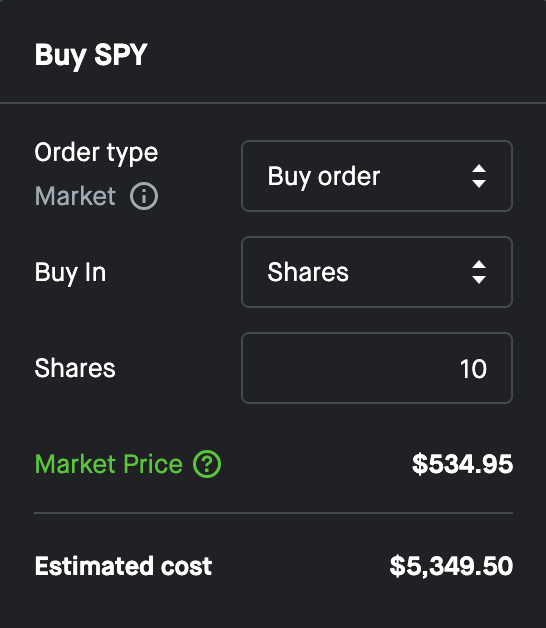546x628 pixels.
Task: Click the Shares label beside input
Action: (x=75, y=368)
